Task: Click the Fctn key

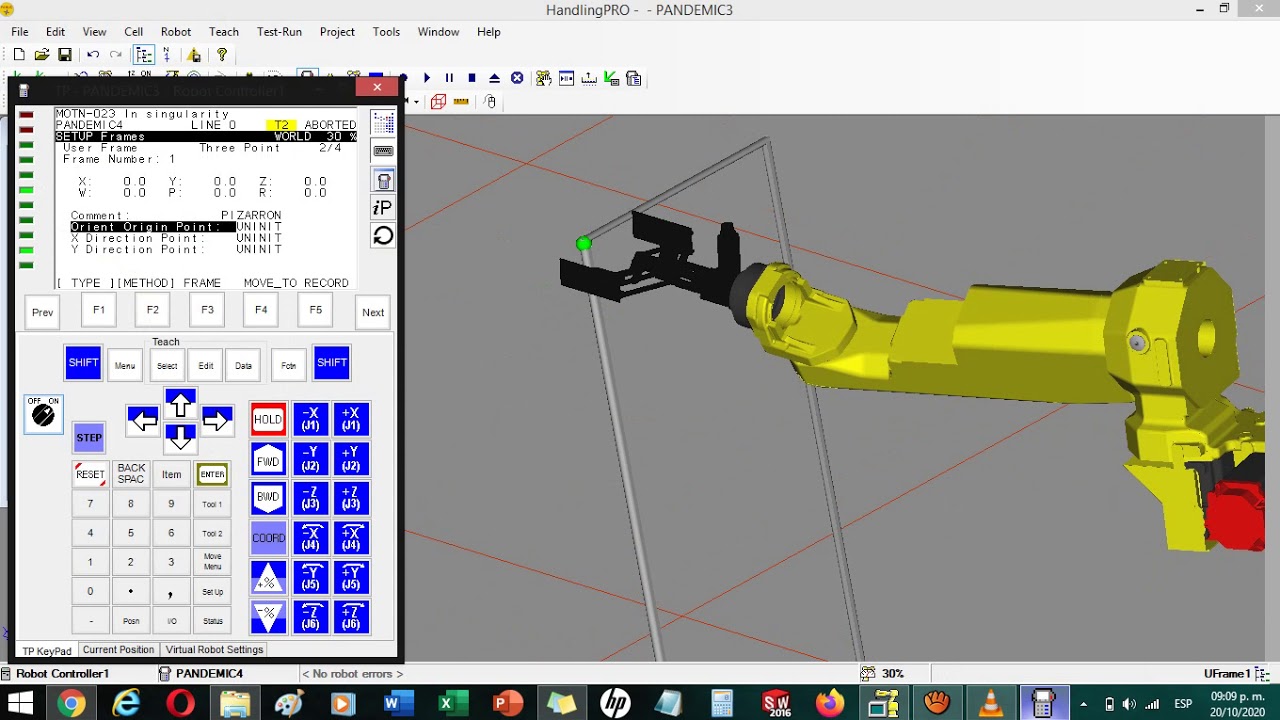Action: pyautogui.click(x=288, y=365)
